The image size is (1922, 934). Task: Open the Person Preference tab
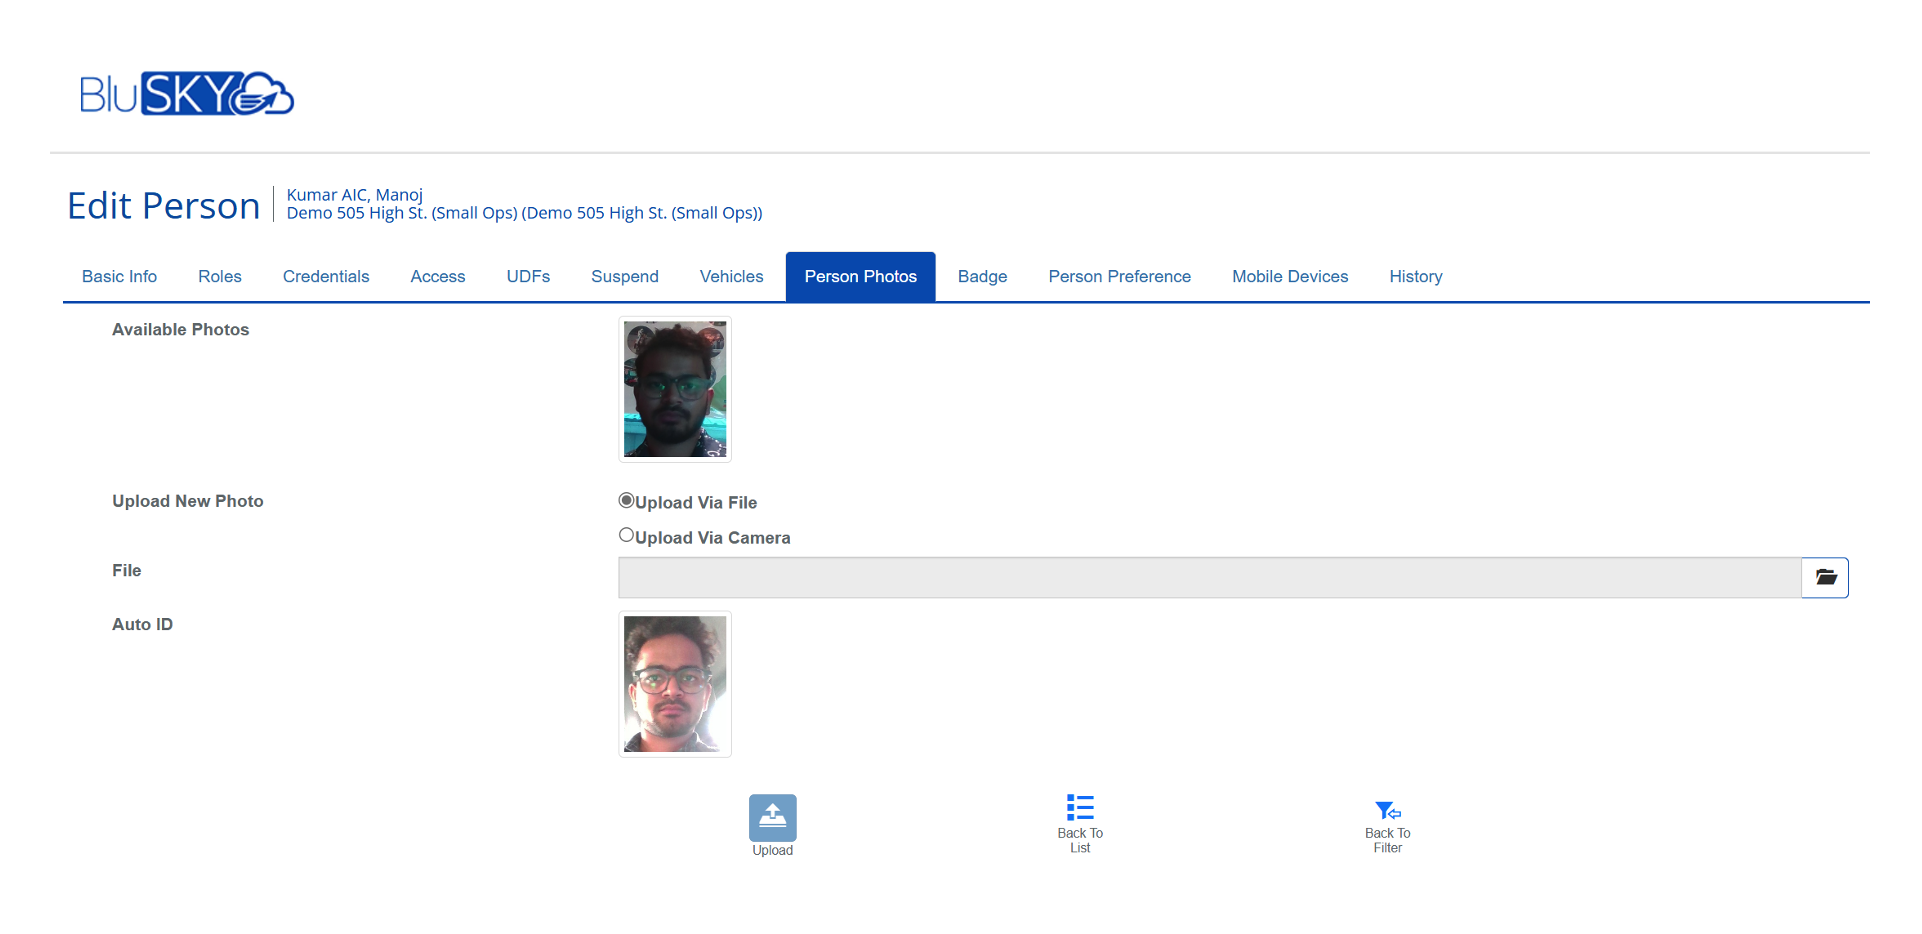tap(1119, 276)
